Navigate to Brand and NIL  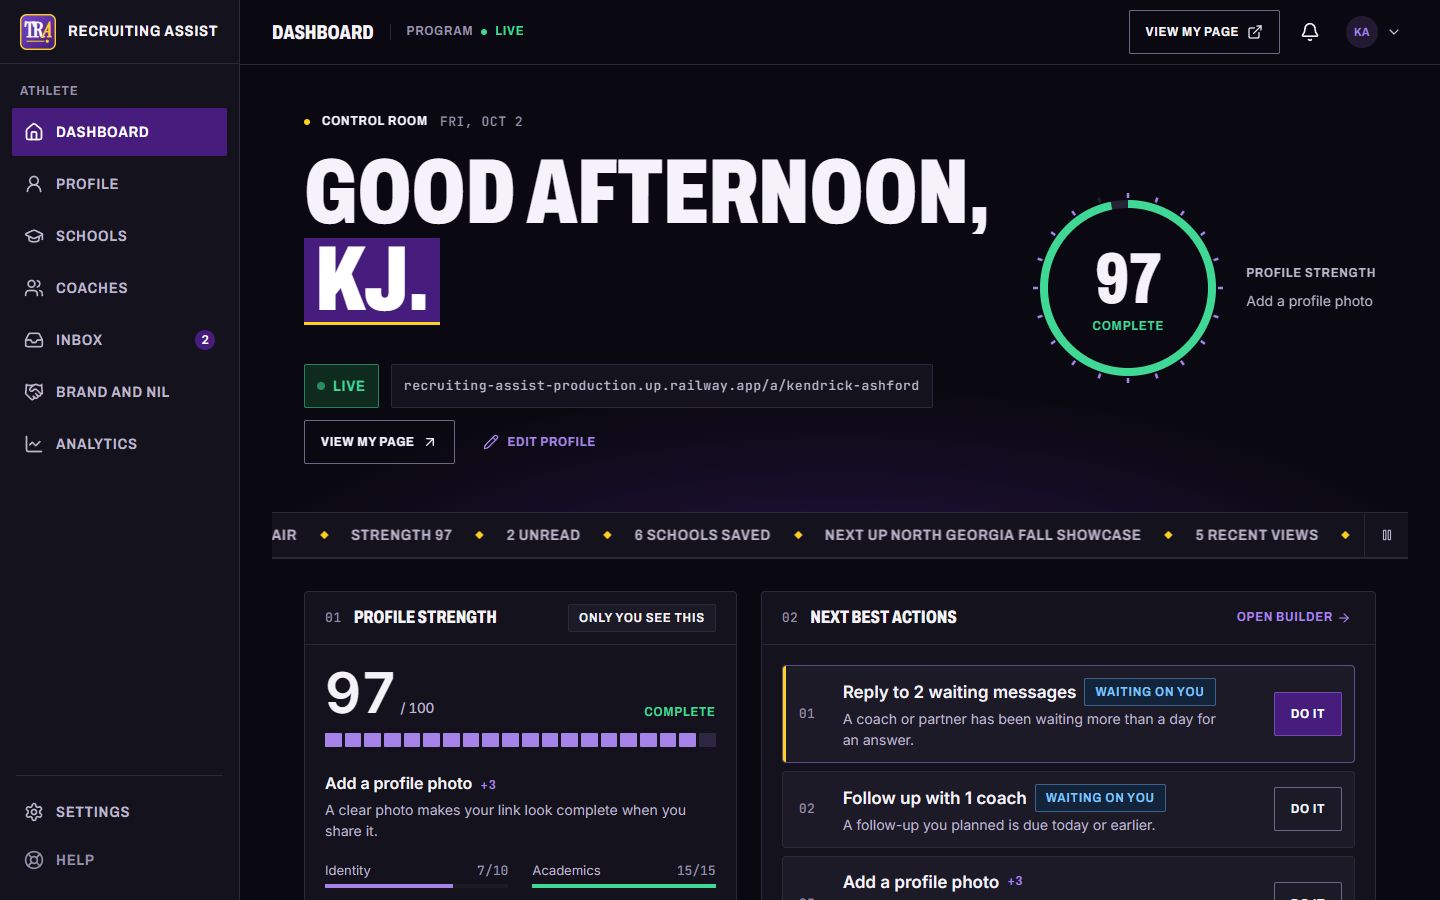pyautogui.click(x=120, y=392)
